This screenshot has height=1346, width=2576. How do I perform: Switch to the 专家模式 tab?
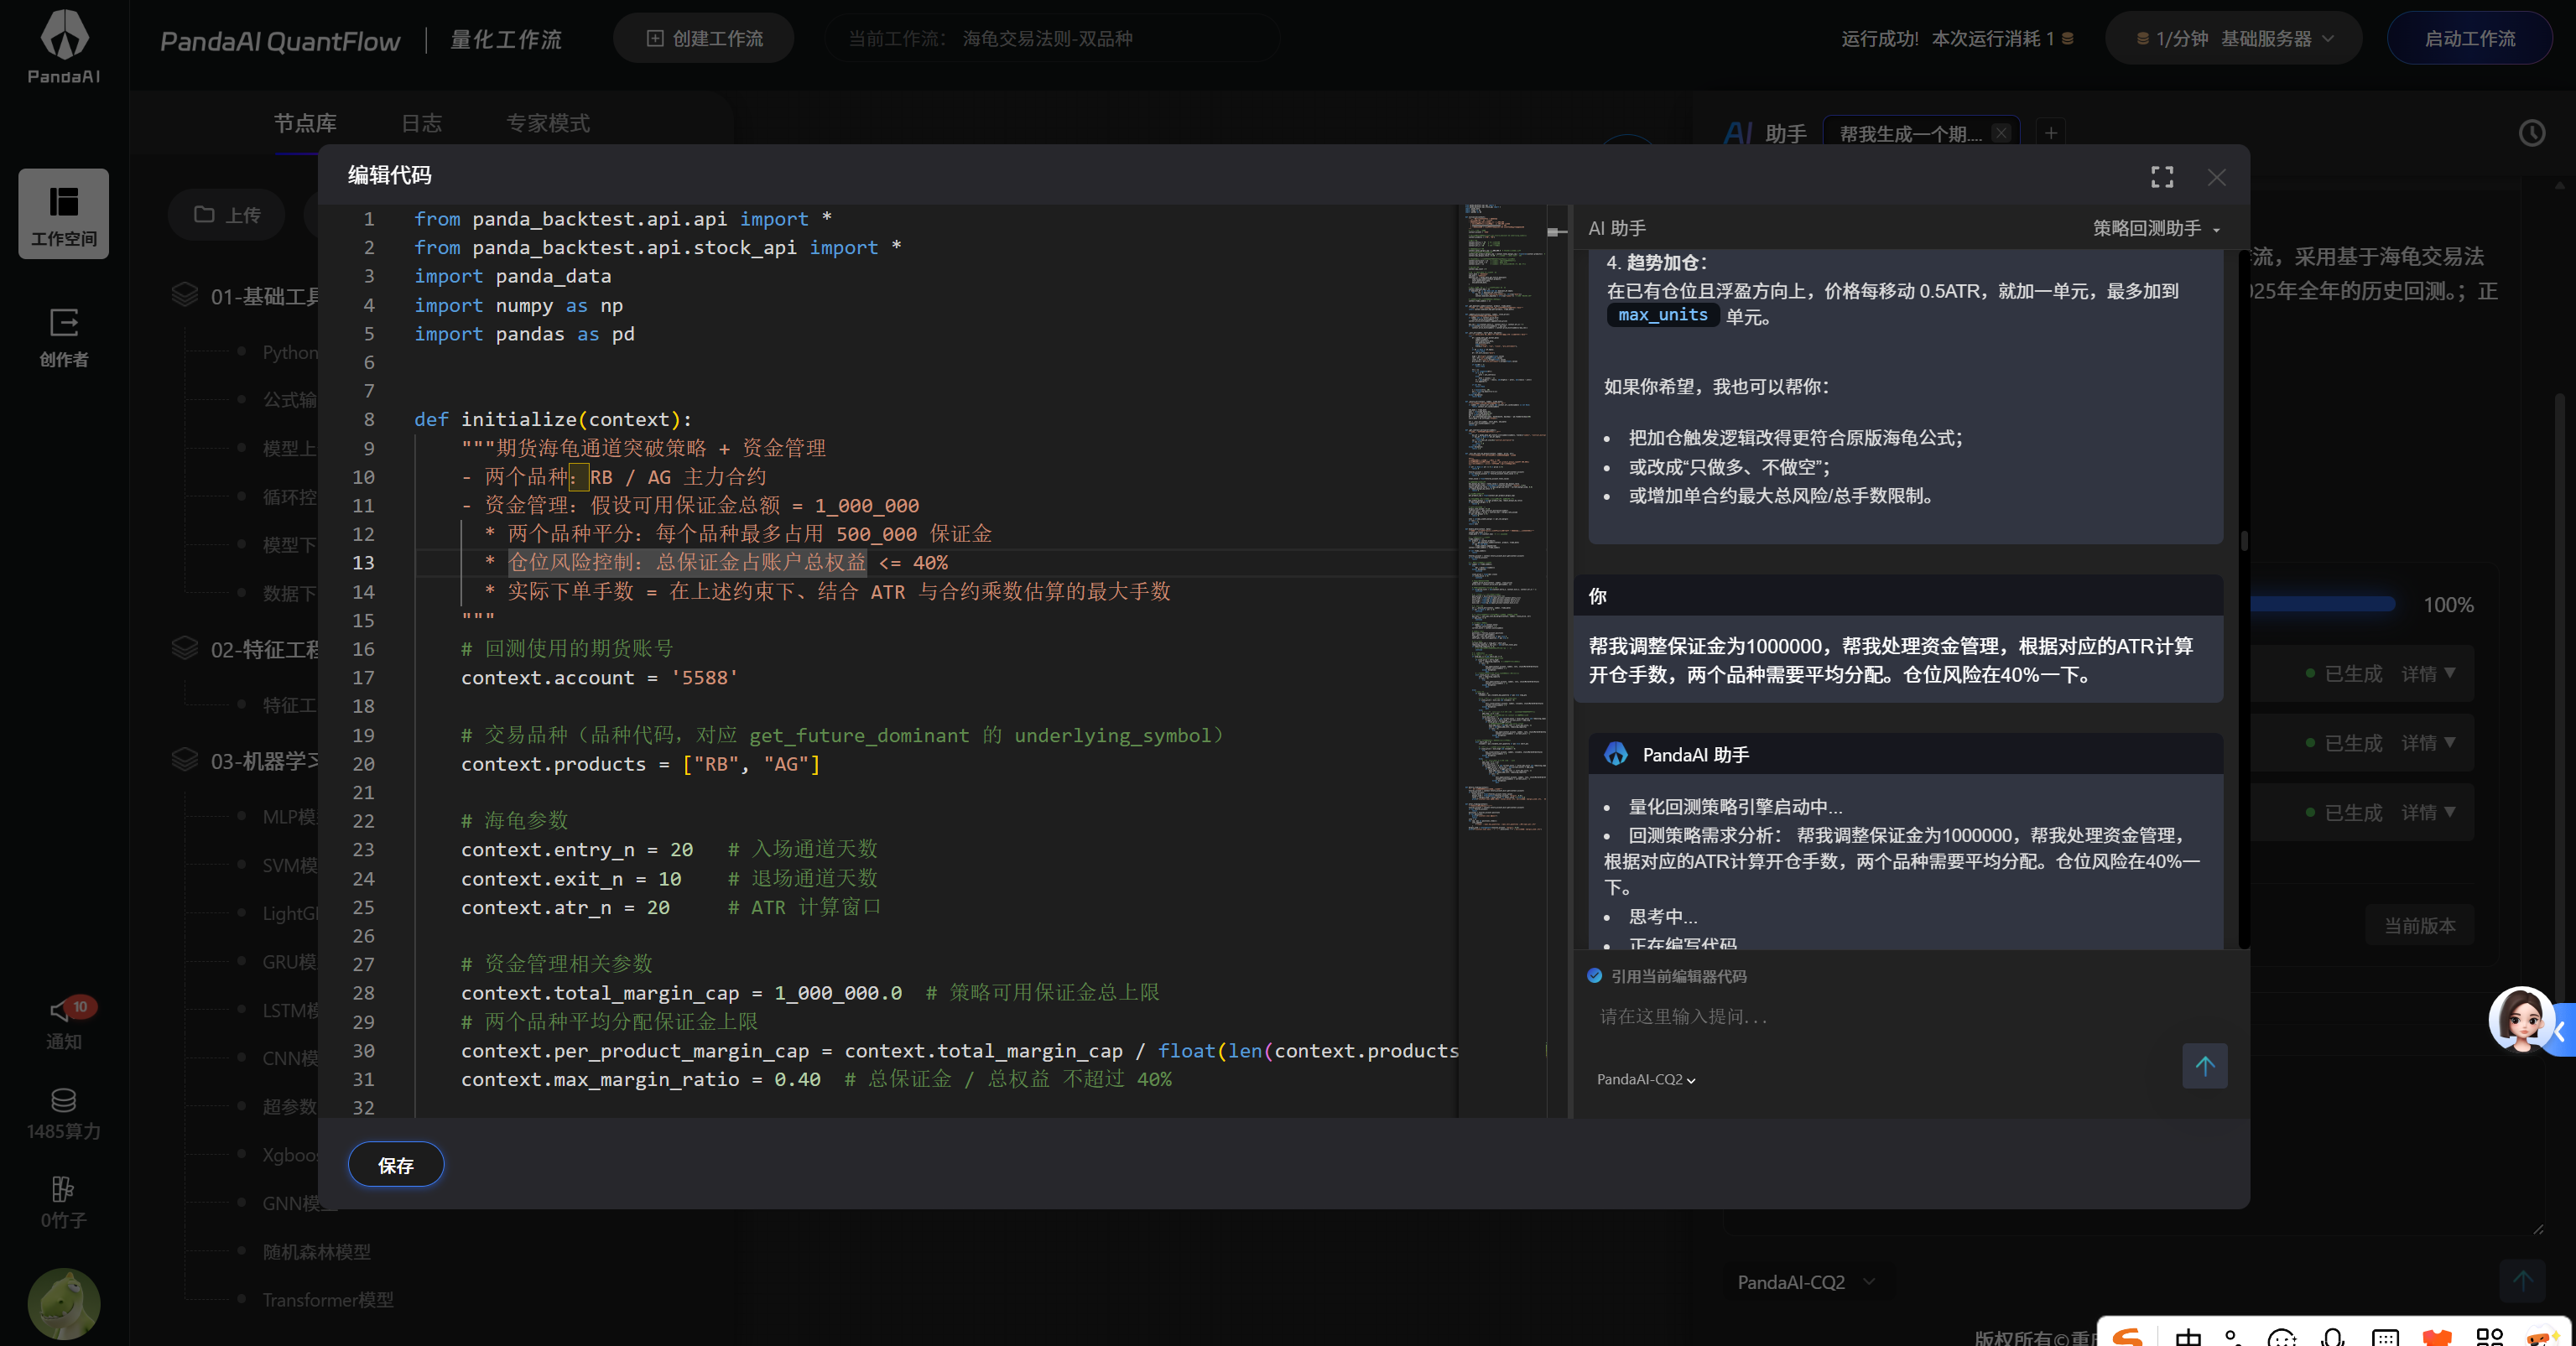548,123
